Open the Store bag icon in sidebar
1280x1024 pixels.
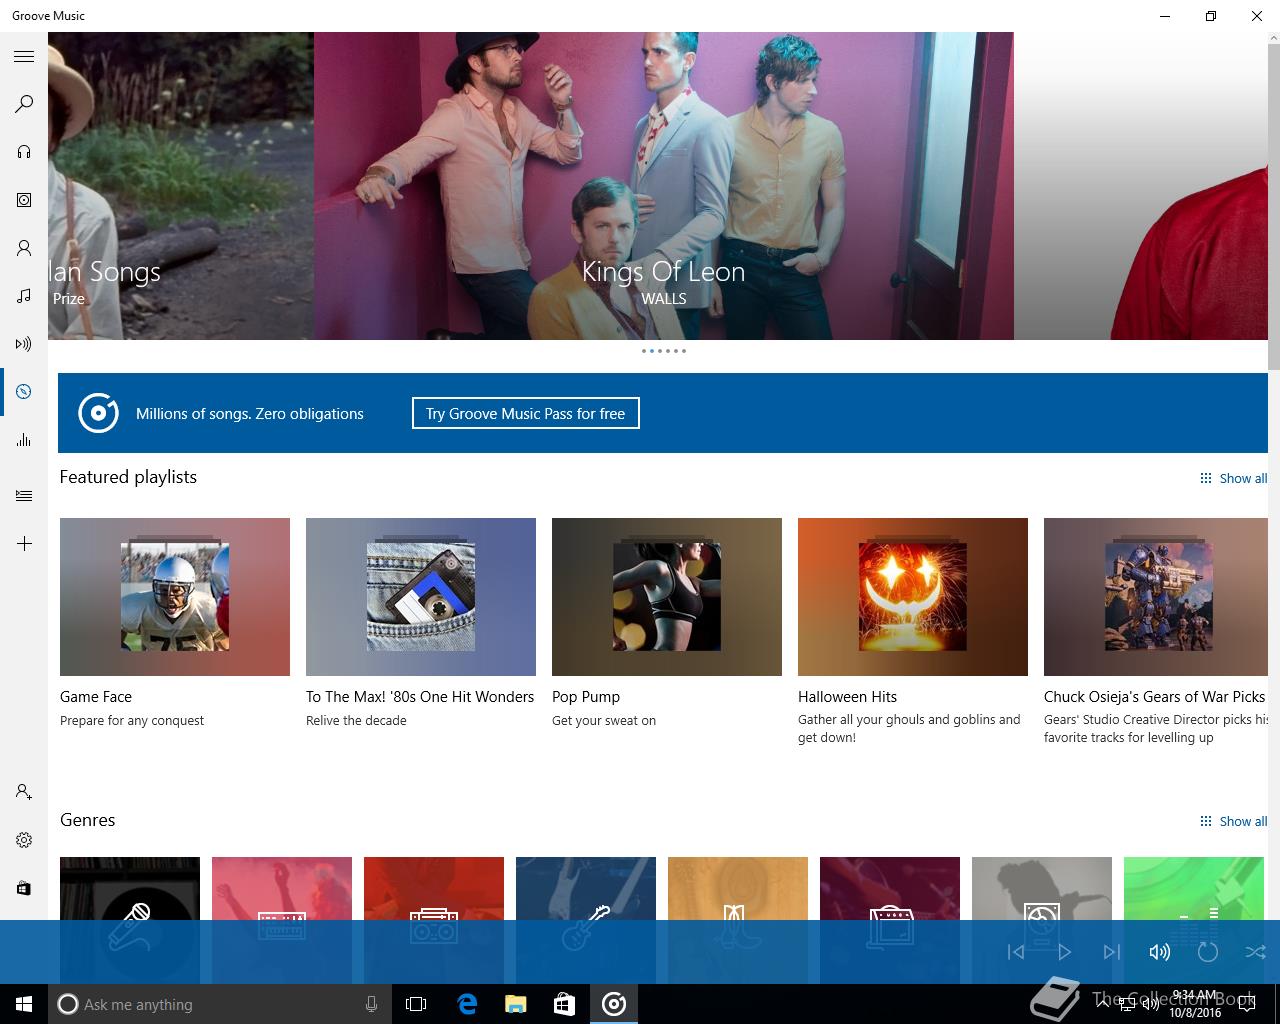(x=24, y=888)
